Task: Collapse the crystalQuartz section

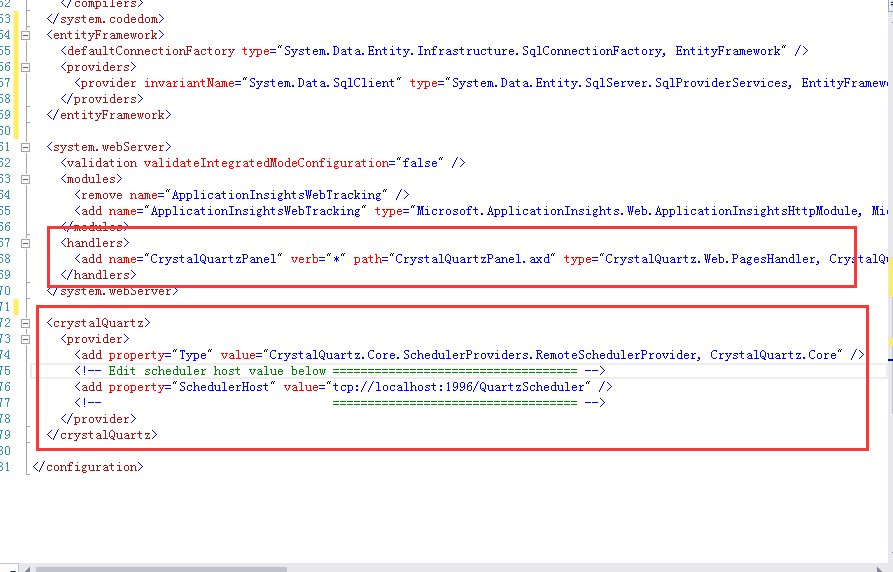Action: tap(25, 324)
